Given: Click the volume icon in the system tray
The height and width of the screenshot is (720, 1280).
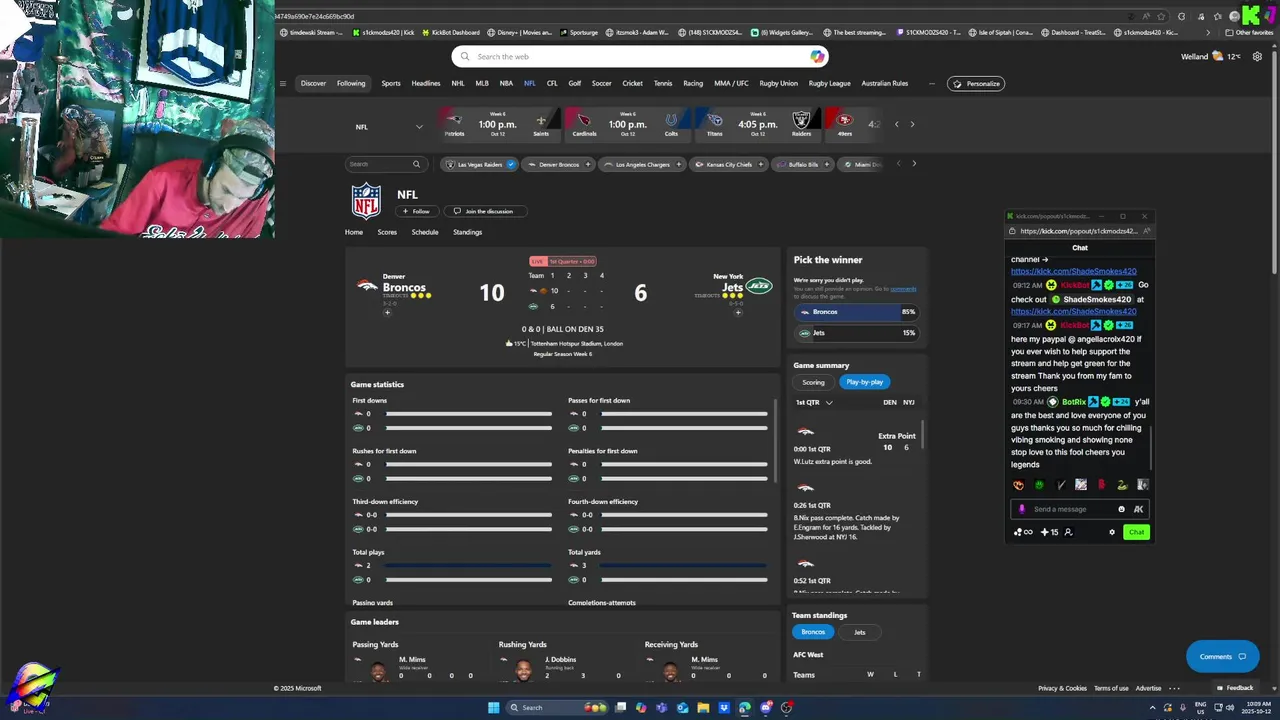Looking at the screenshot, I should (x=1230, y=708).
